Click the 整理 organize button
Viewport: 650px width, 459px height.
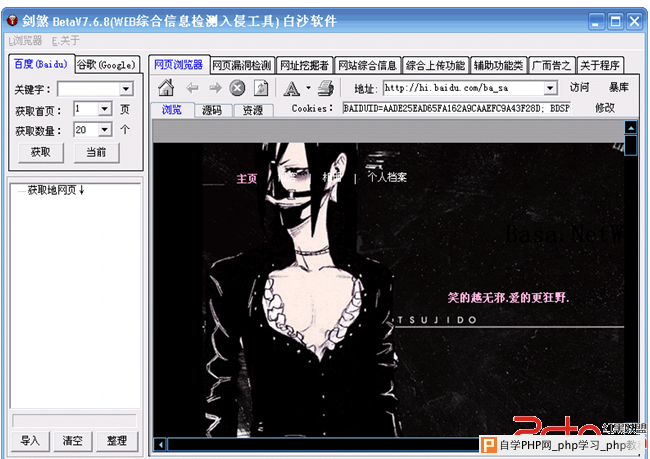pyautogui.click(x=116, y=440)
